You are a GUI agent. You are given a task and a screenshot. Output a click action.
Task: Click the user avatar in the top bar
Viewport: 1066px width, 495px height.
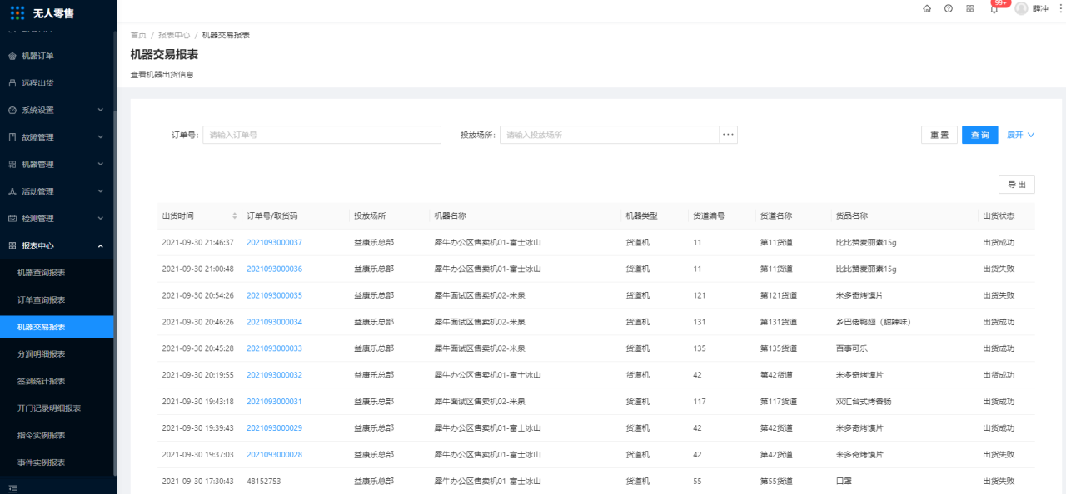1021,8
